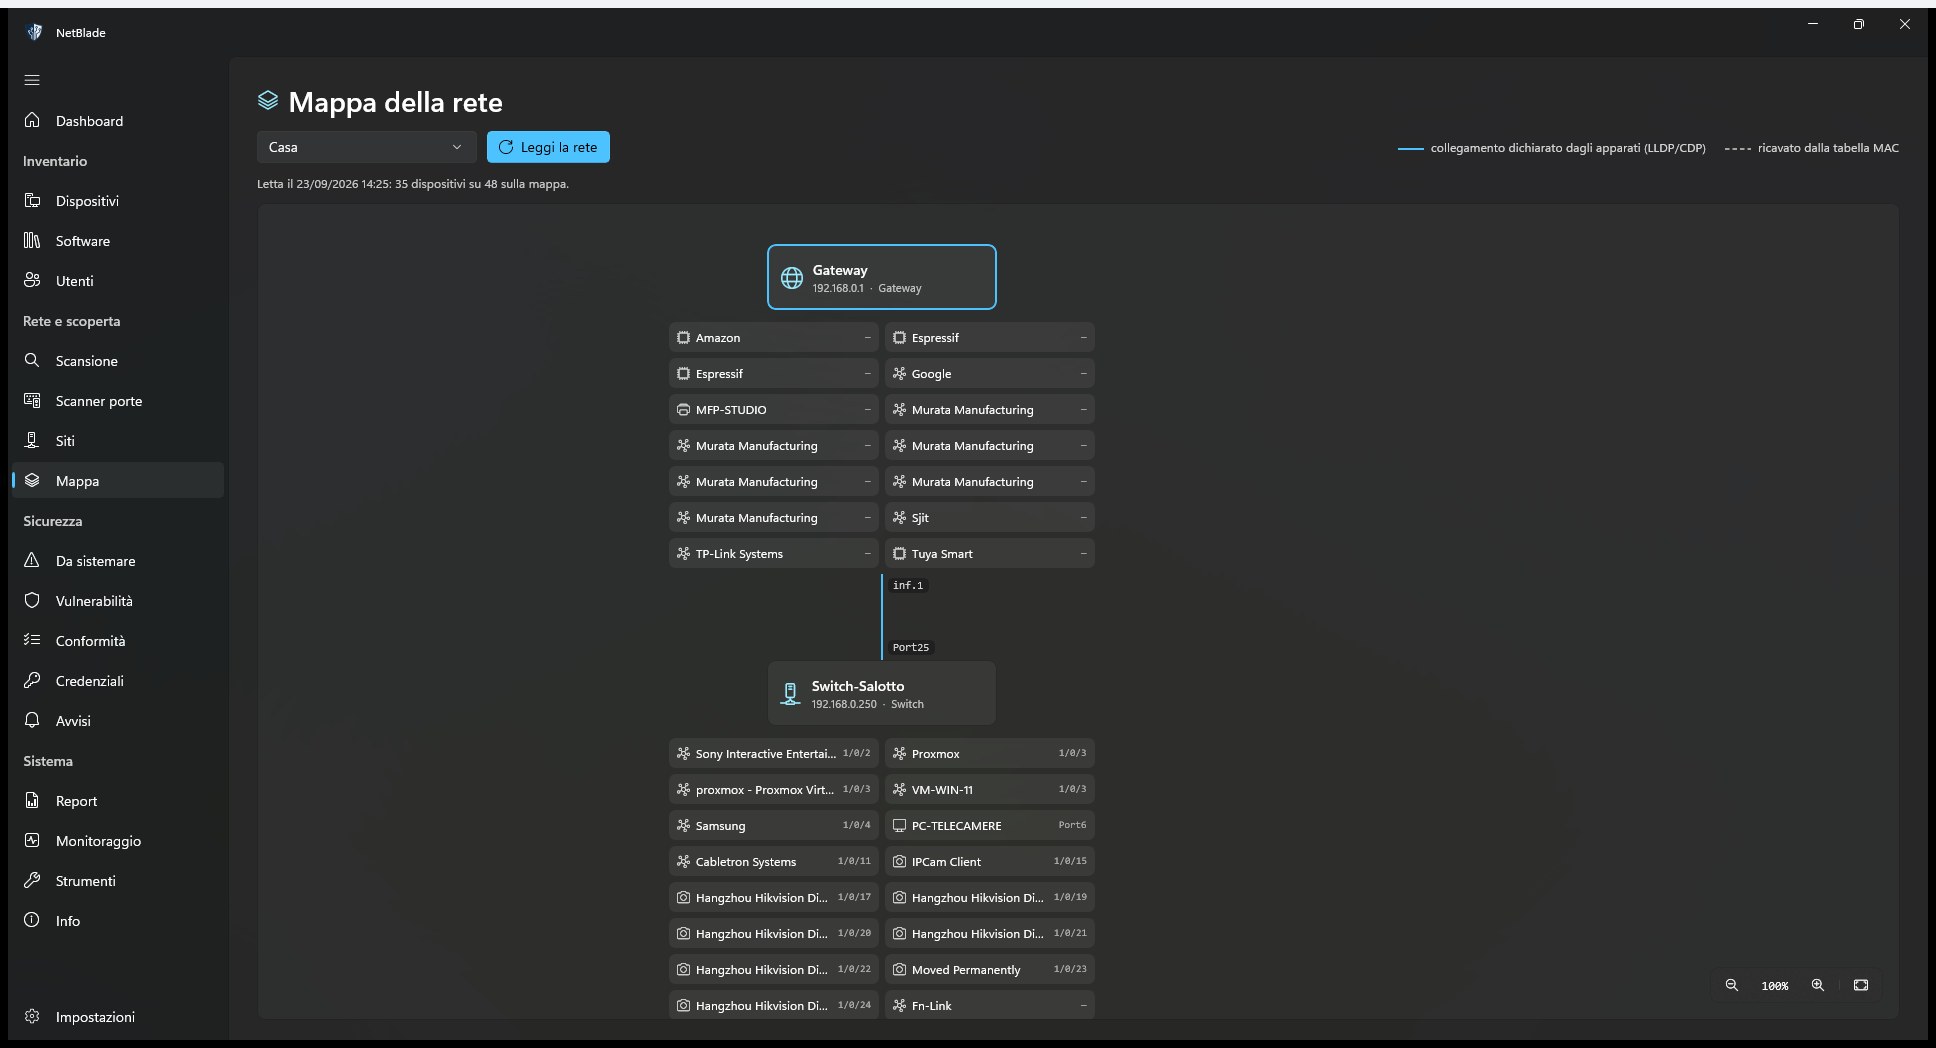This screenshot has width=1936, height=1048.
Task: Go to Credenziali page
Action: click(118, 680)
